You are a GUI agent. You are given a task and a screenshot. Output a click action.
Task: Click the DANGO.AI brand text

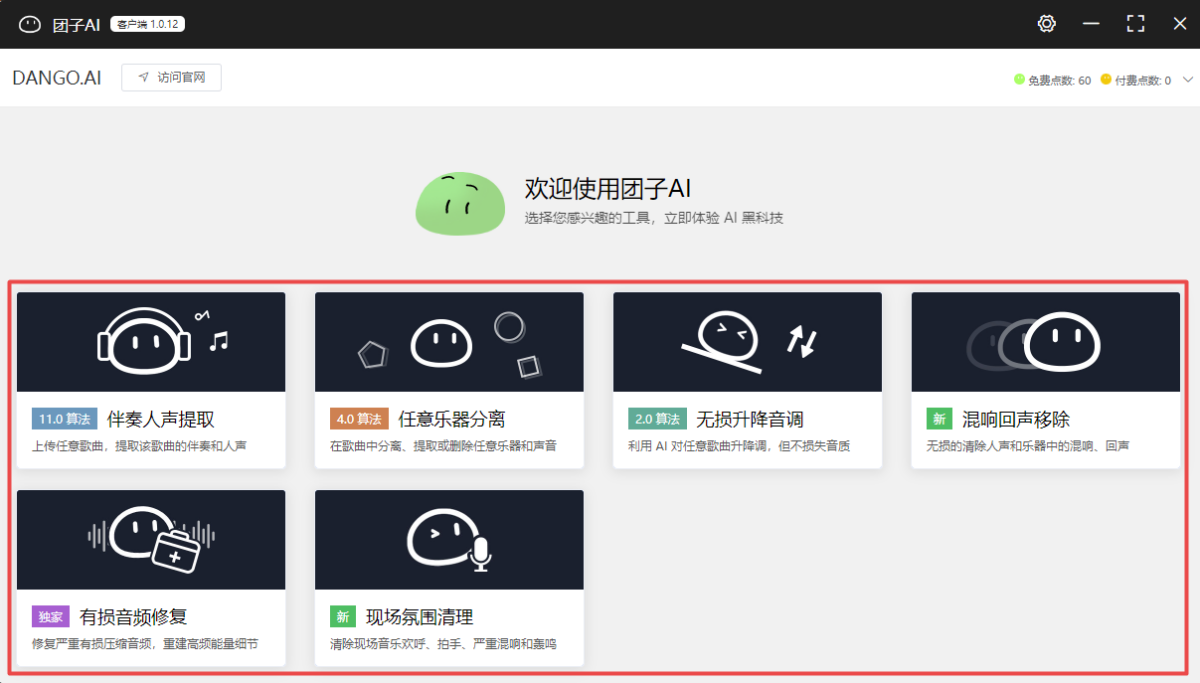point(57,78)
